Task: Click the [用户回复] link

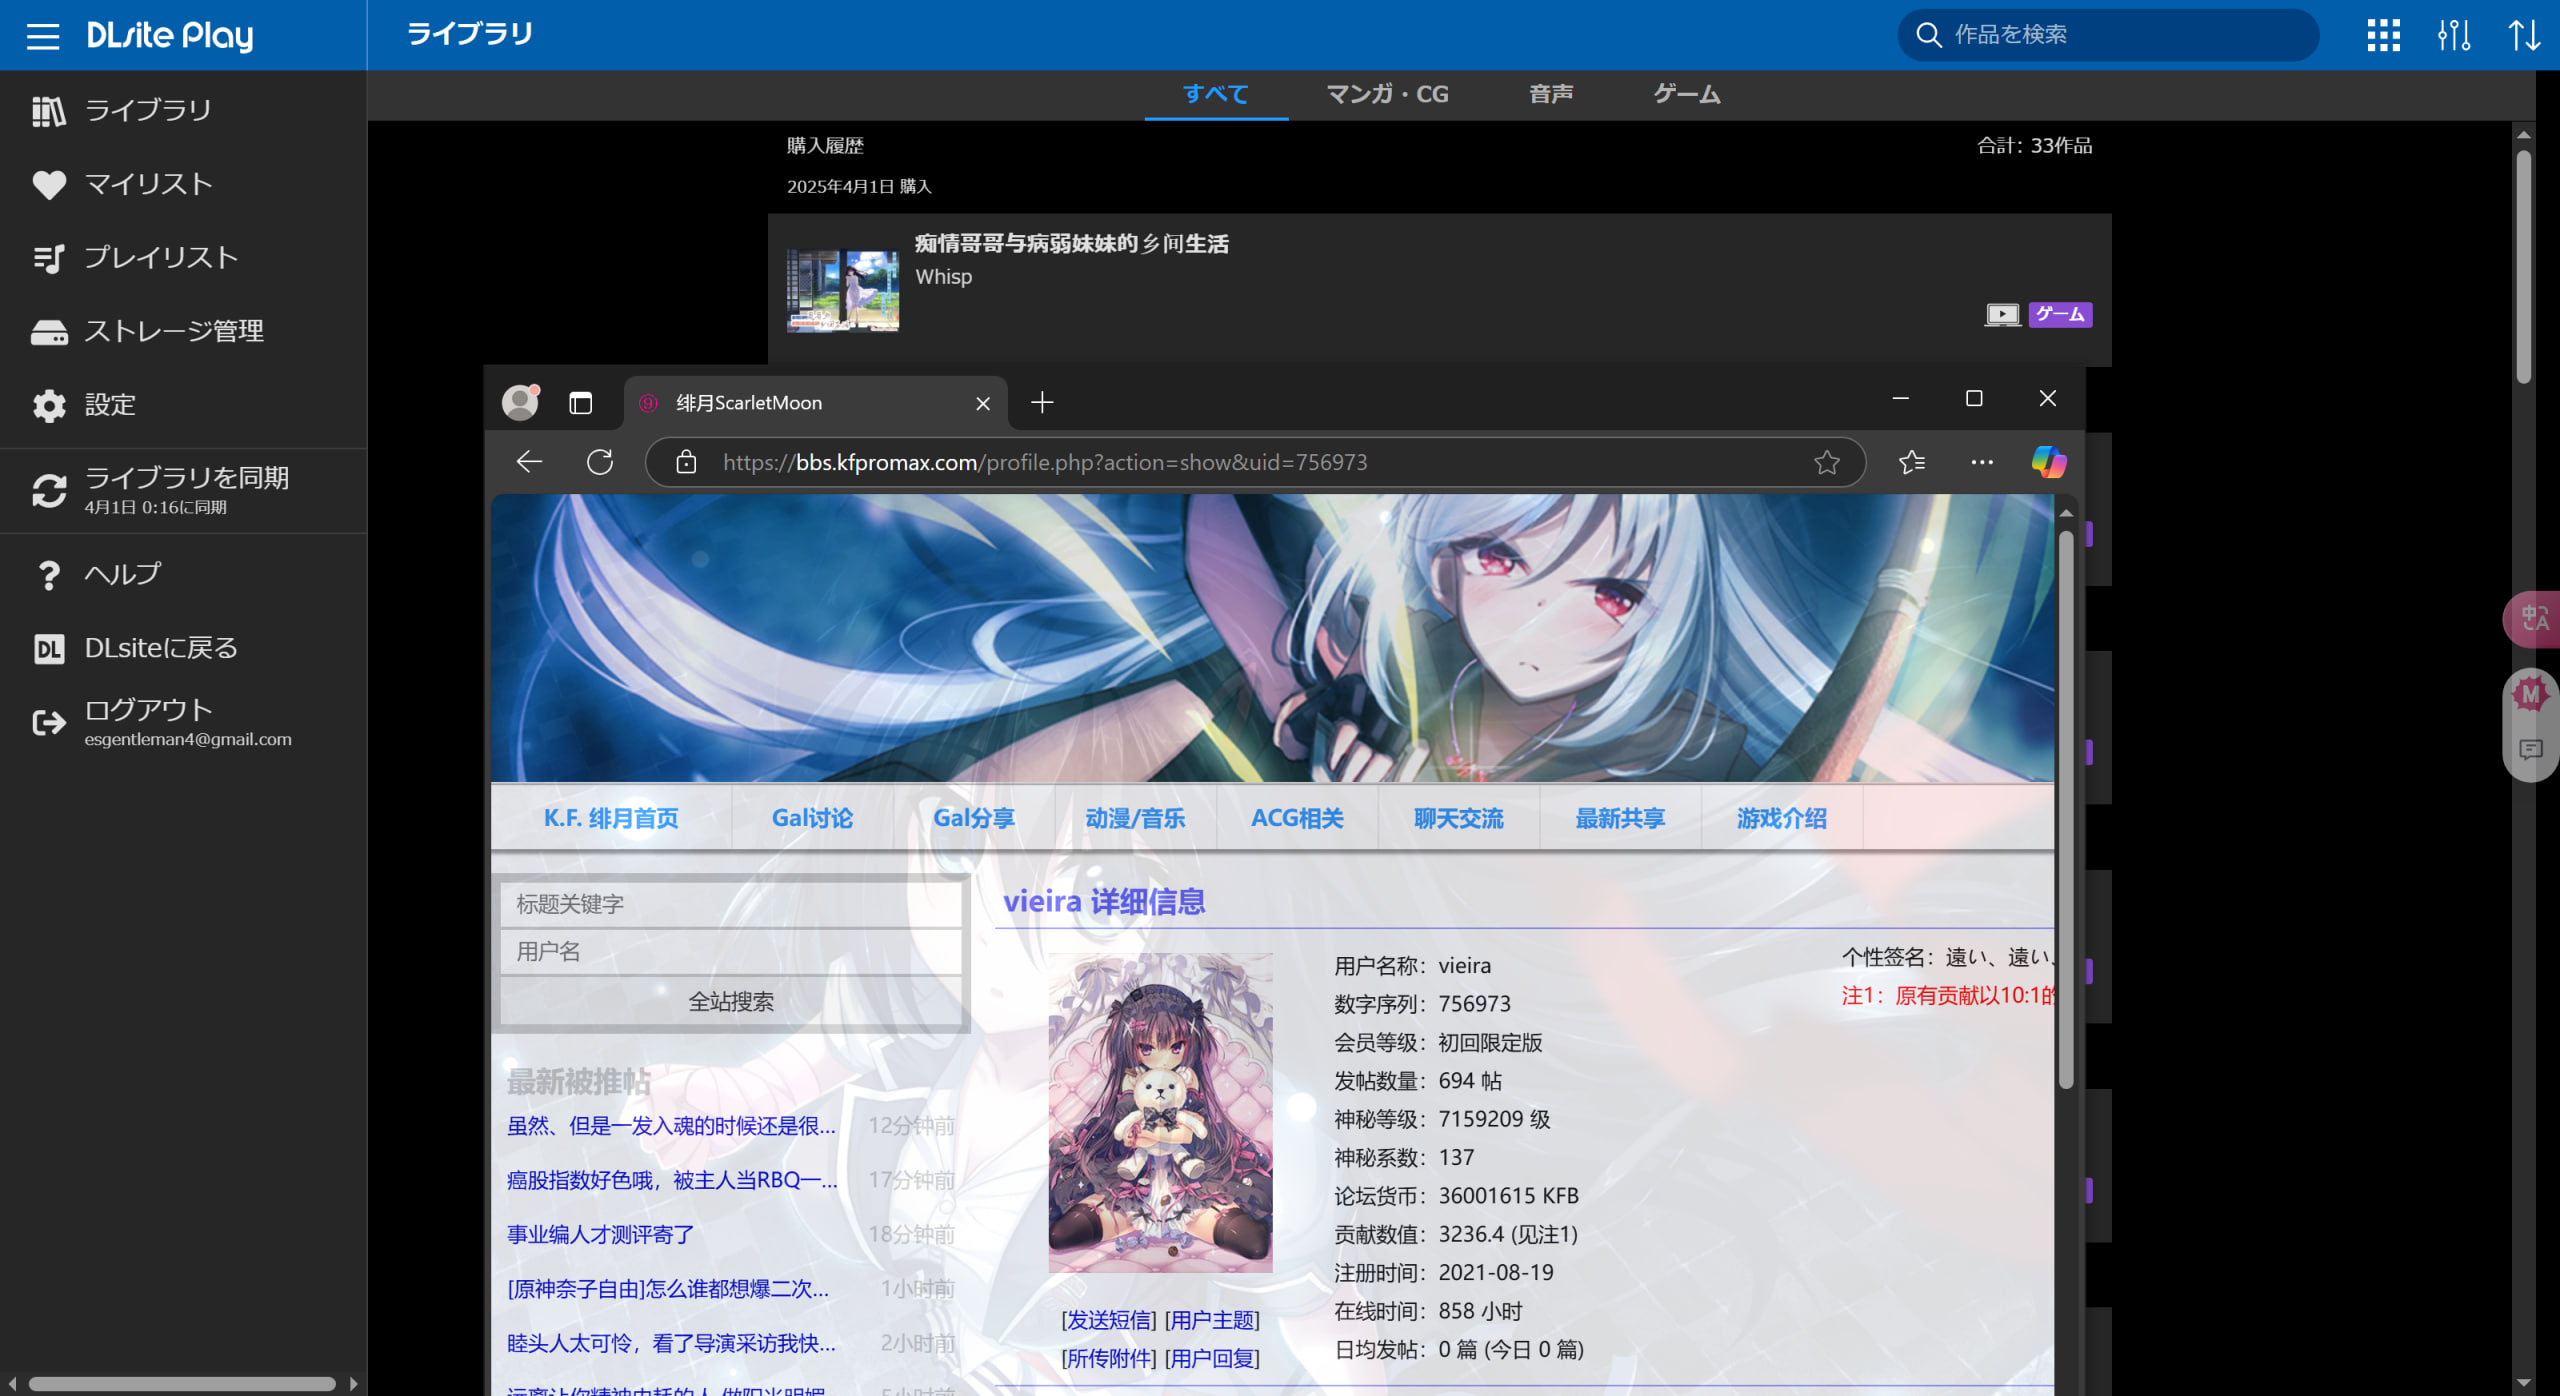Action: click(x=1212, y=1358)
